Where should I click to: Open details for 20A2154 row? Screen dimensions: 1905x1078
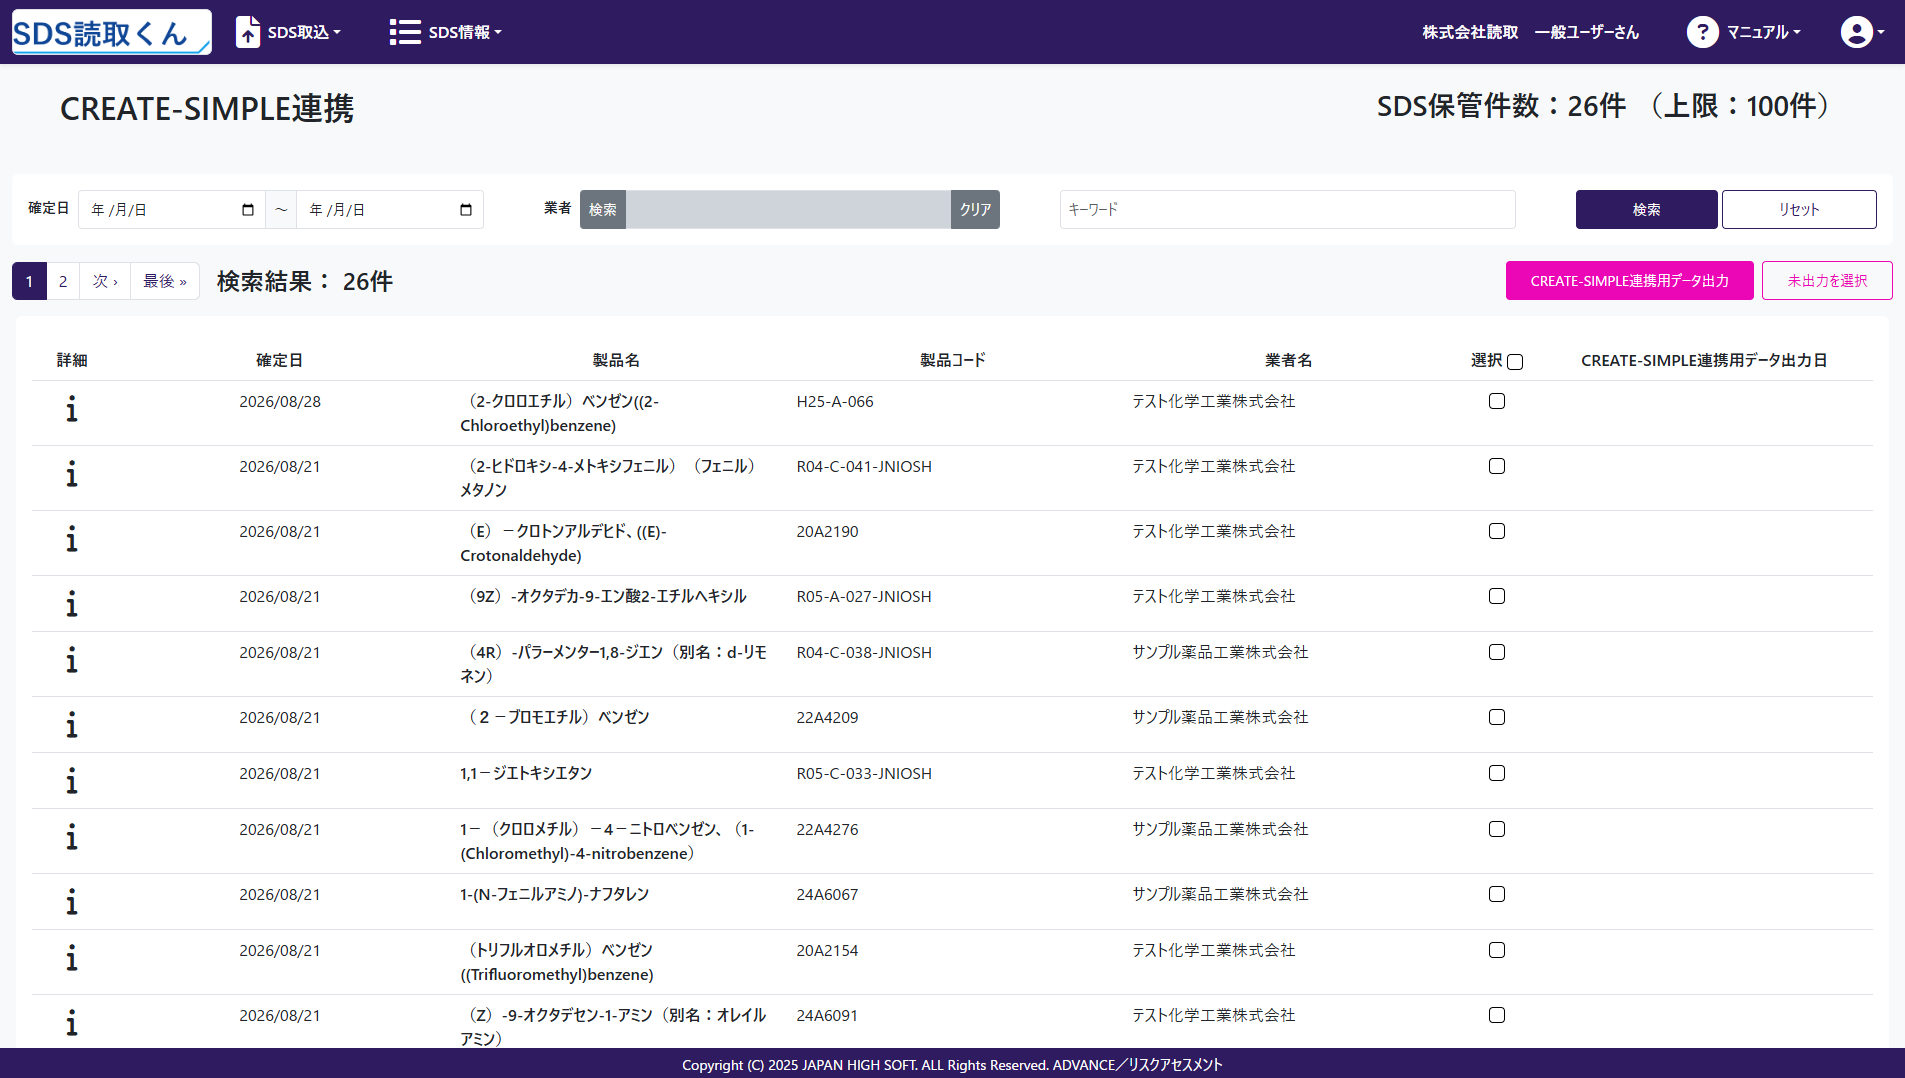(x=71, y=958)
